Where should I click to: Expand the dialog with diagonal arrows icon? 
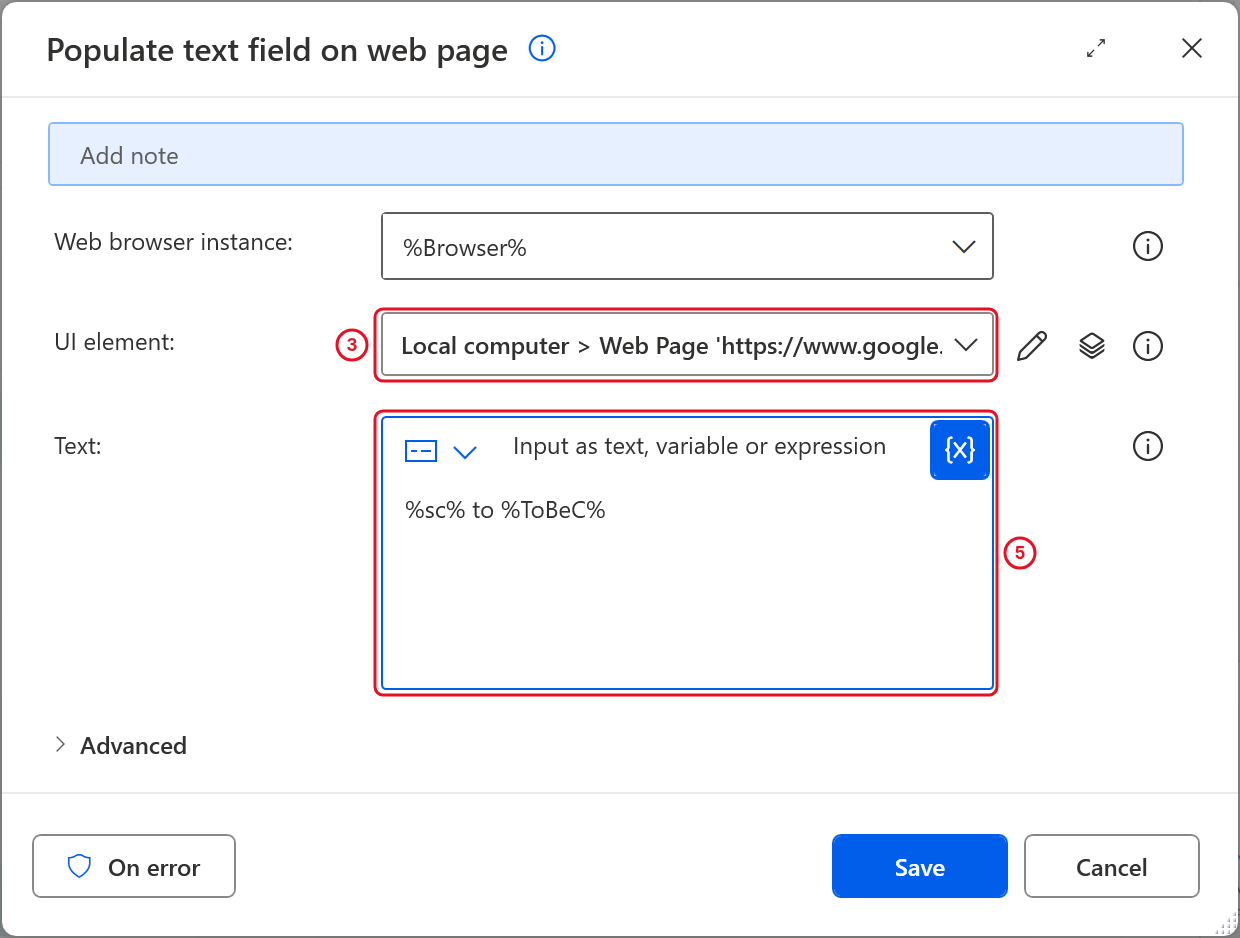[1096, 48]
